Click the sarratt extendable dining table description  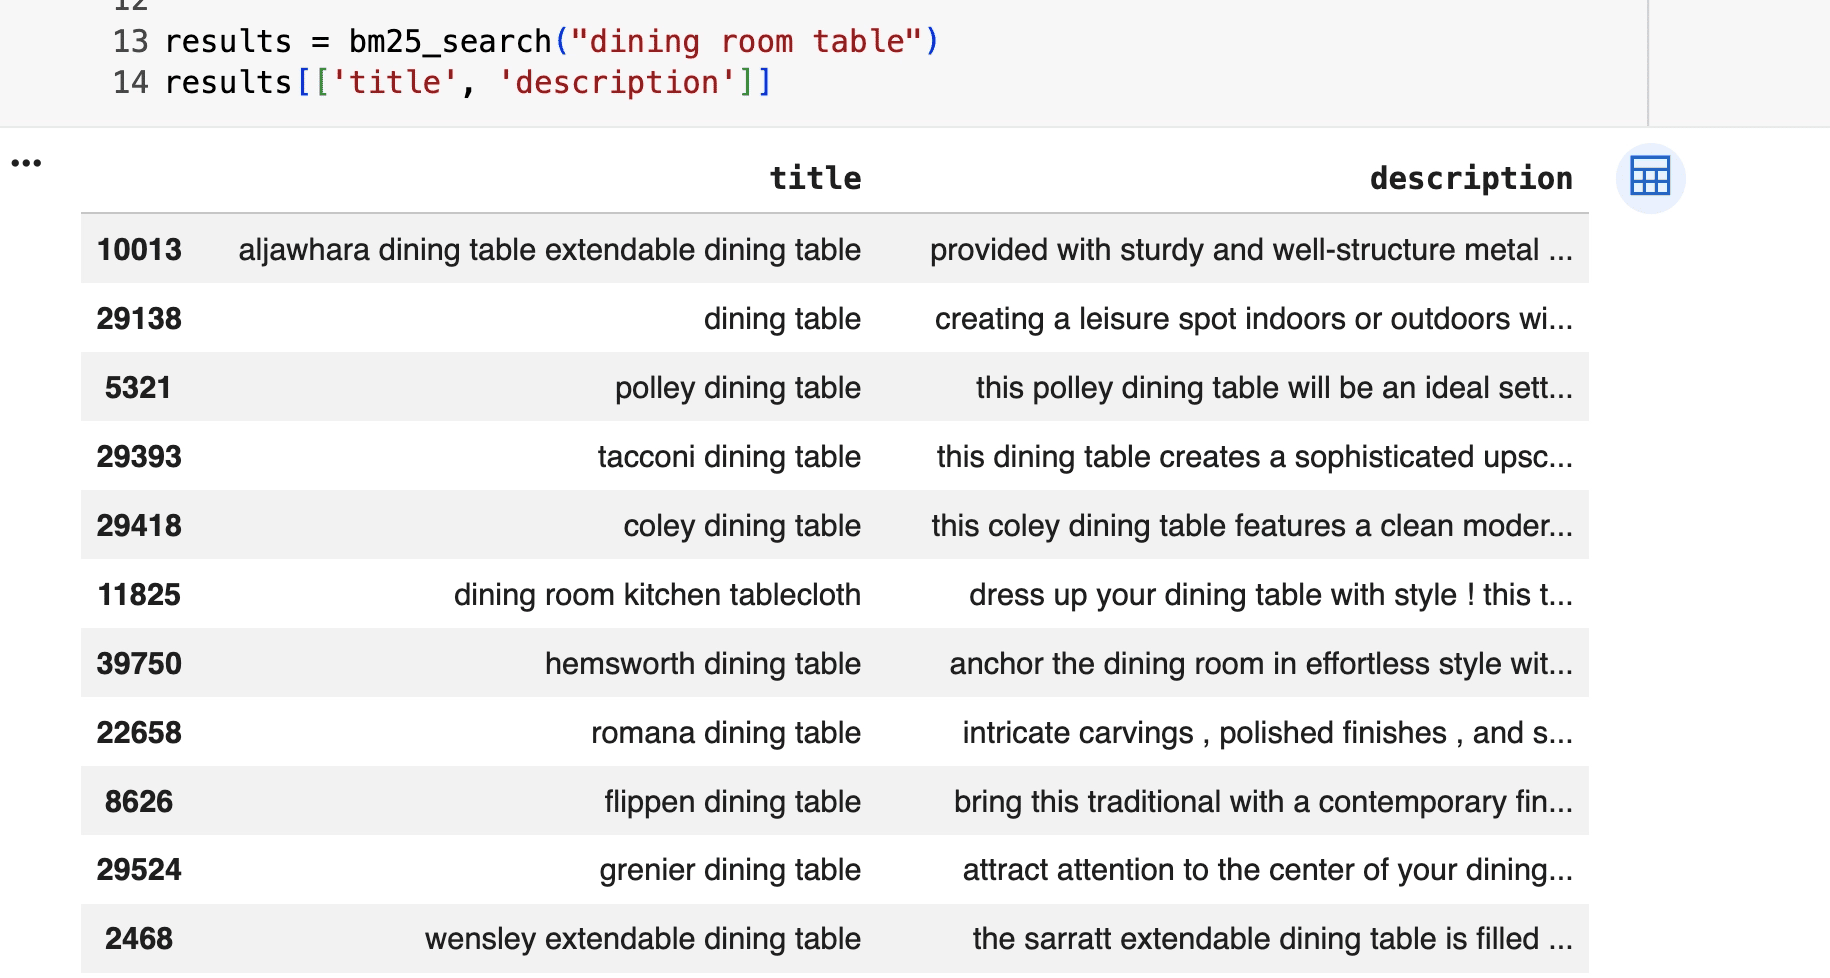1272,938
